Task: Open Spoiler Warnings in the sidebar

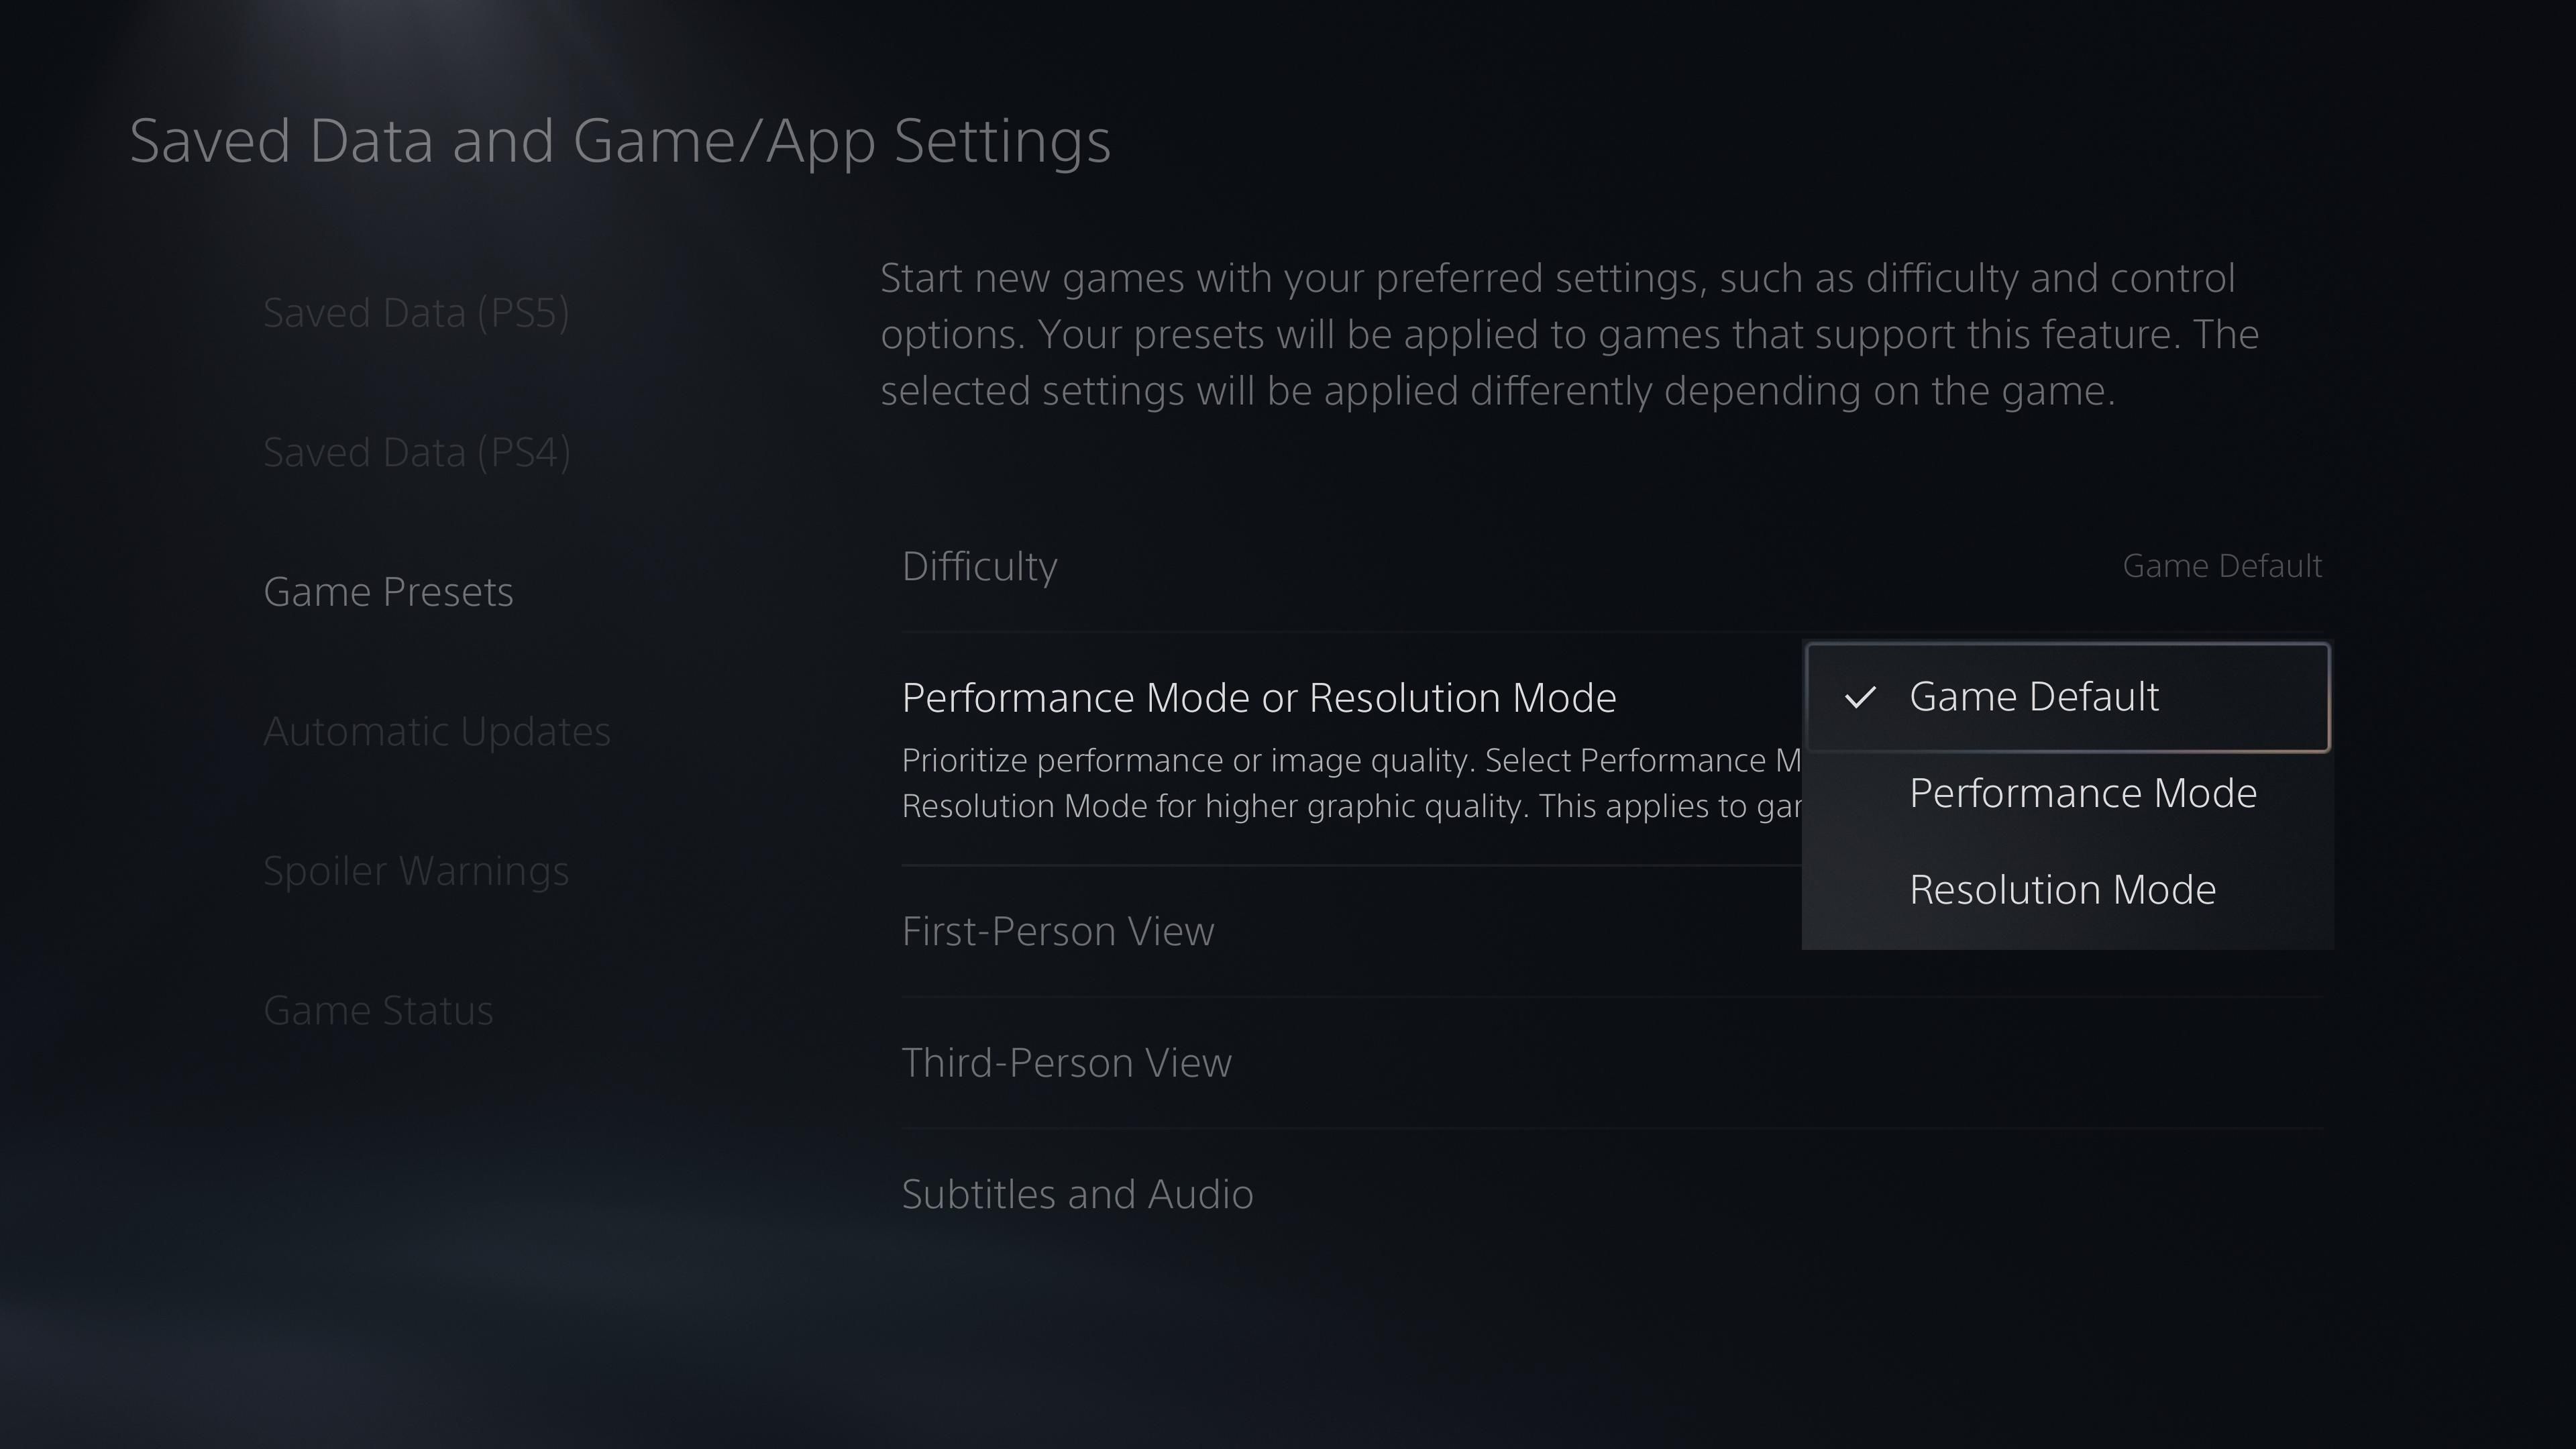Action: pos(416,871)
